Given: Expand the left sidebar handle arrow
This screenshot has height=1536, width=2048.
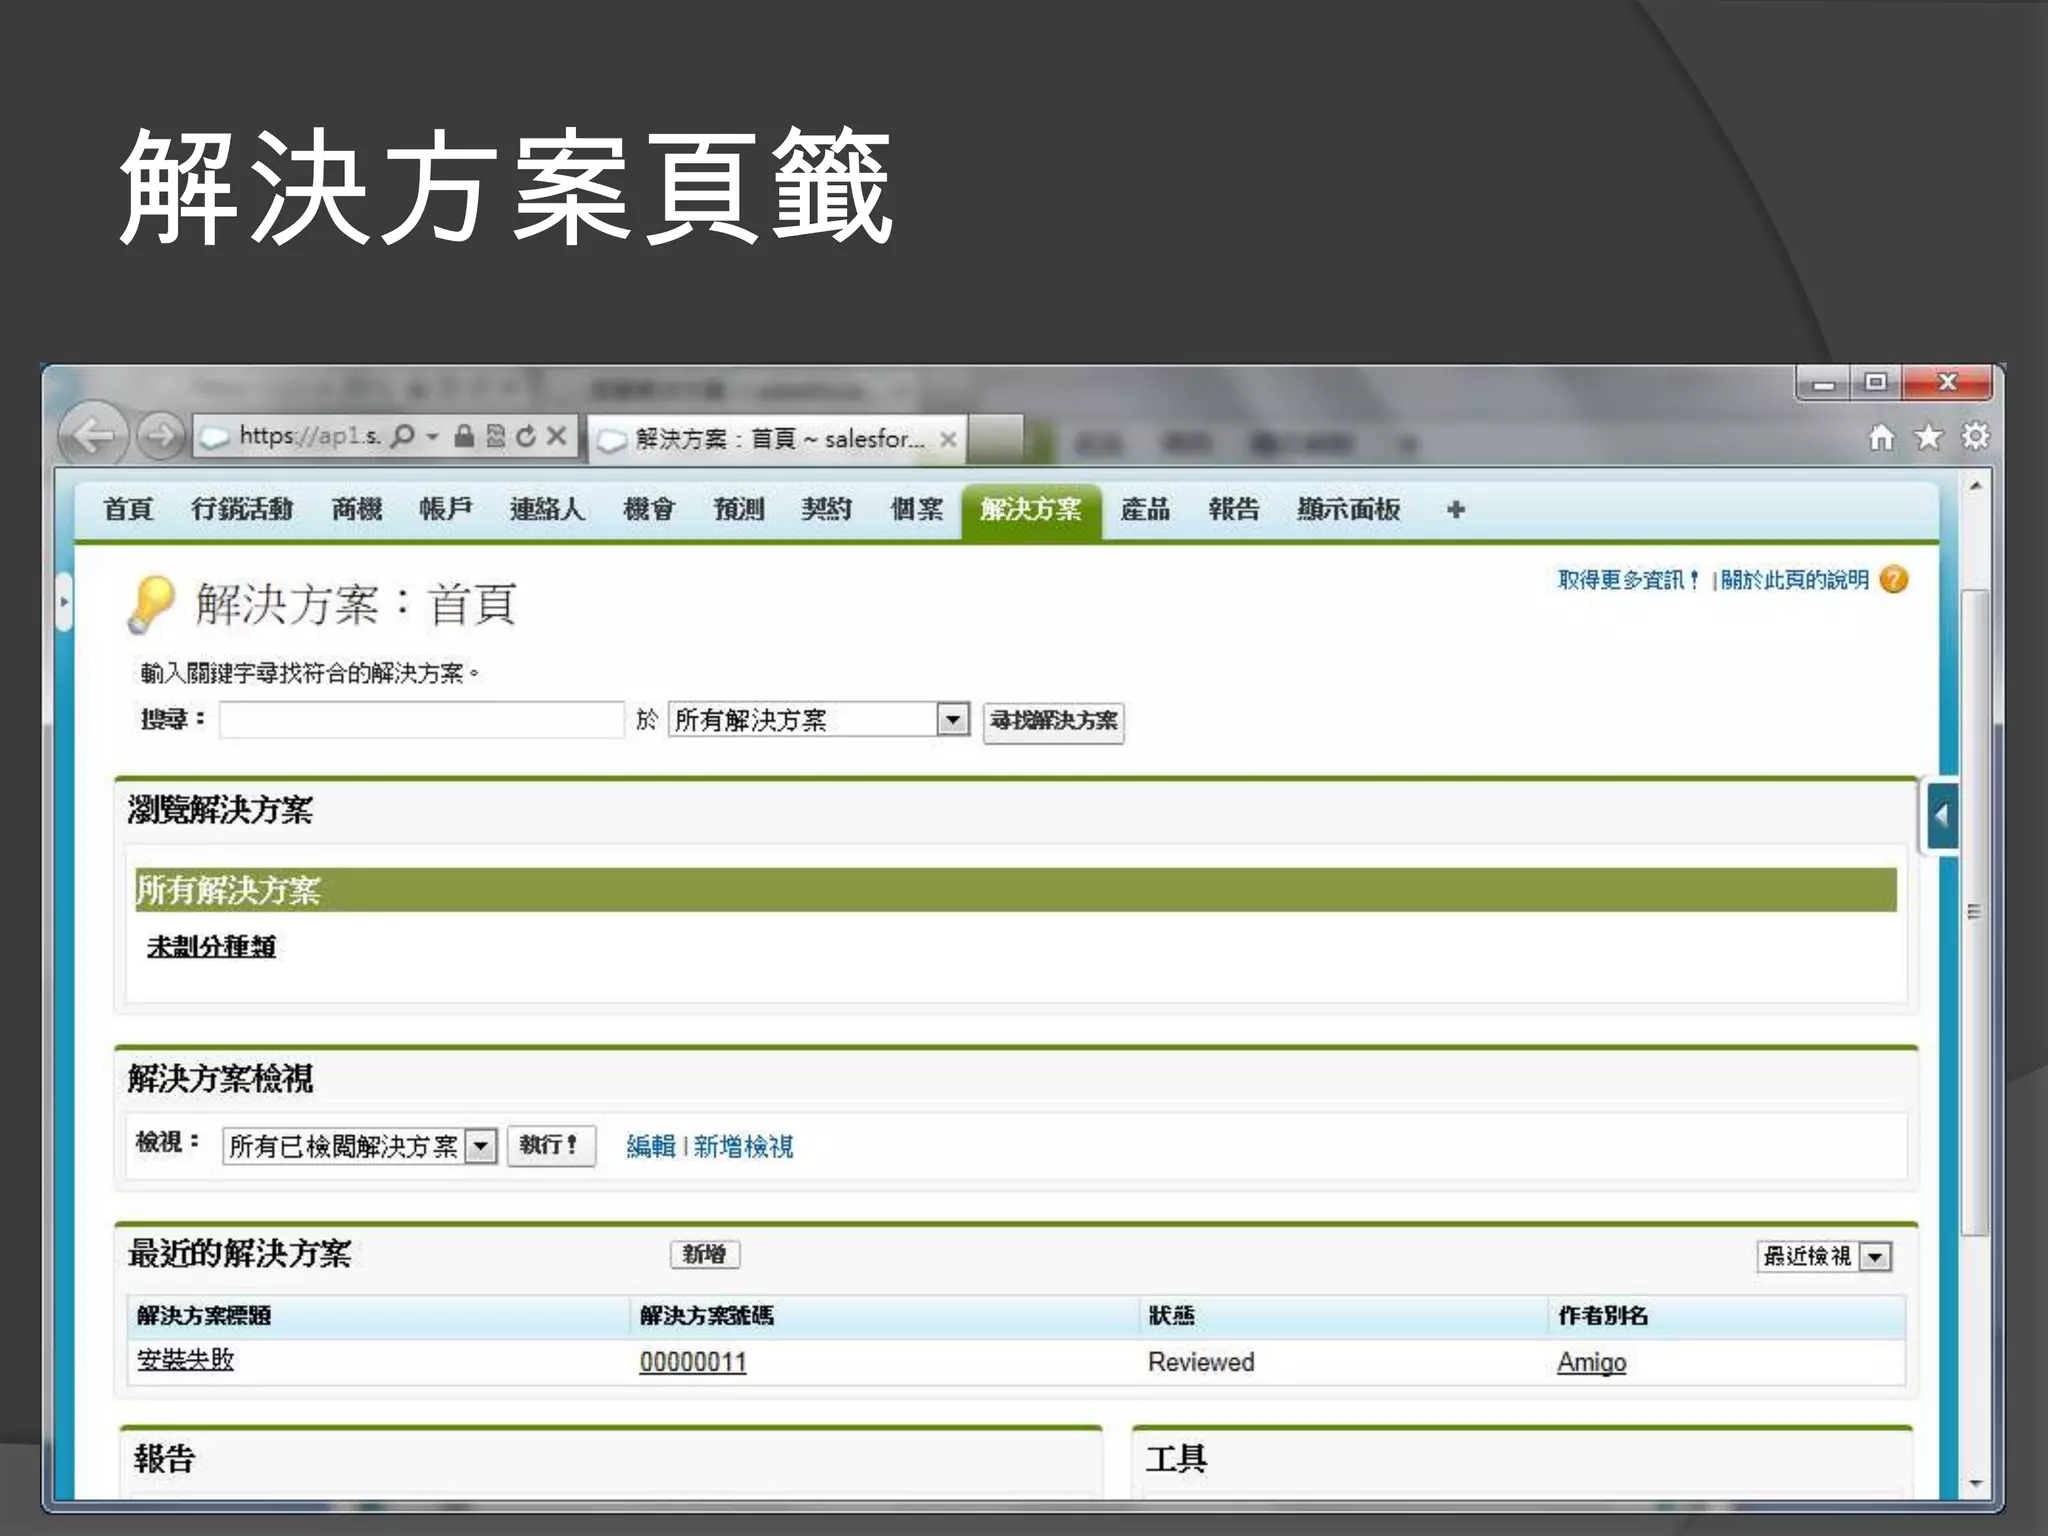Looking at the screenshot, I should 65,601.
